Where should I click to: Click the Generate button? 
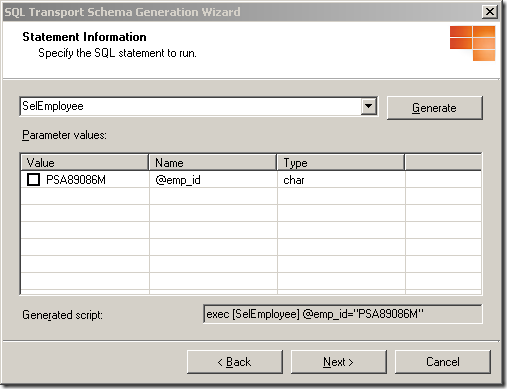point(435,108)
